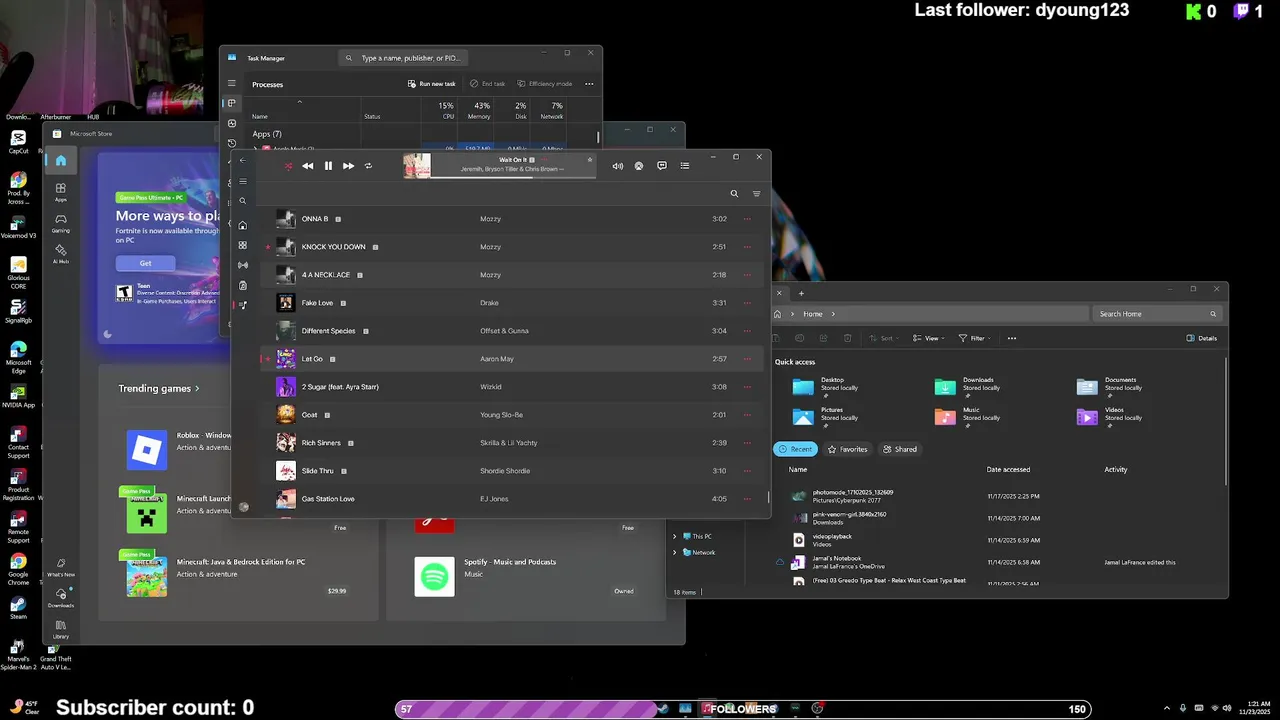Open See more options in File Explorer

[1012, 338]
